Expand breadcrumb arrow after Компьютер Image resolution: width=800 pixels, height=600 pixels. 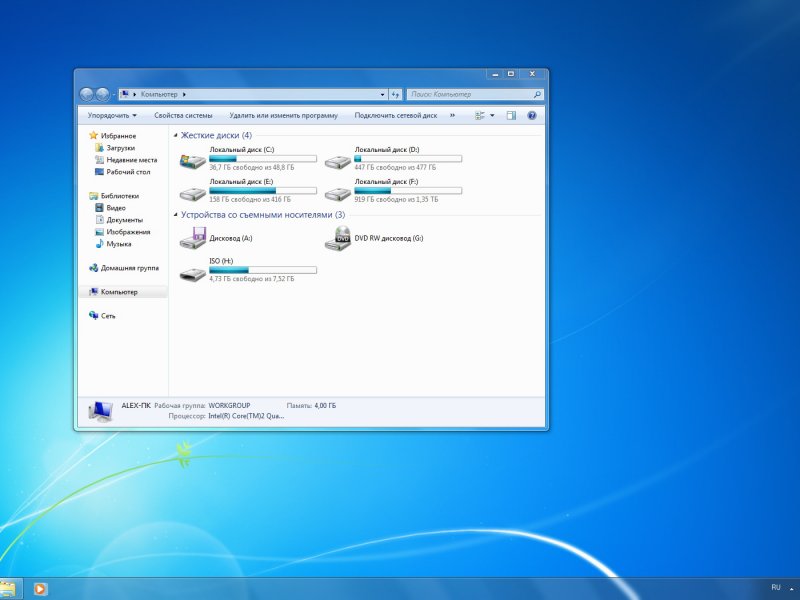click(x=184, y=94)
